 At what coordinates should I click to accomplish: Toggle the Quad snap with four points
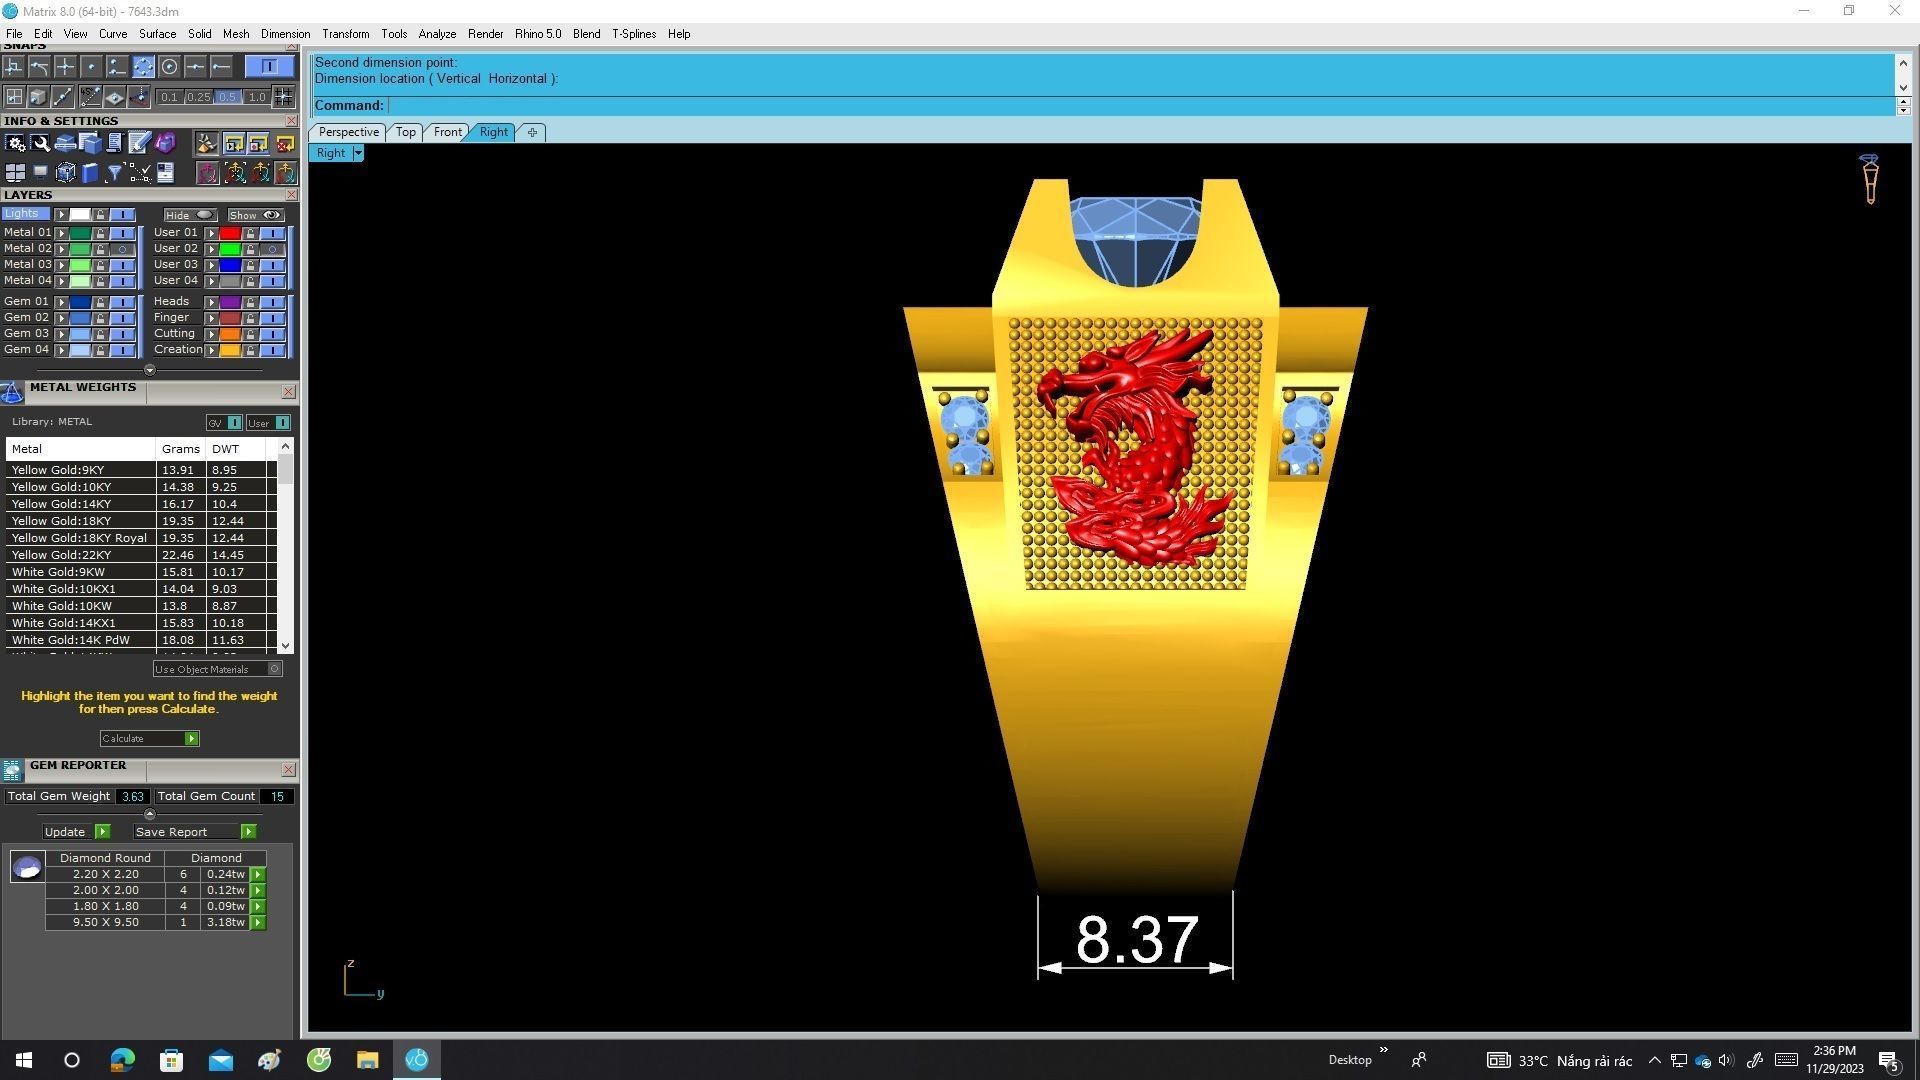pyautogui.click(x=143, y=67)
